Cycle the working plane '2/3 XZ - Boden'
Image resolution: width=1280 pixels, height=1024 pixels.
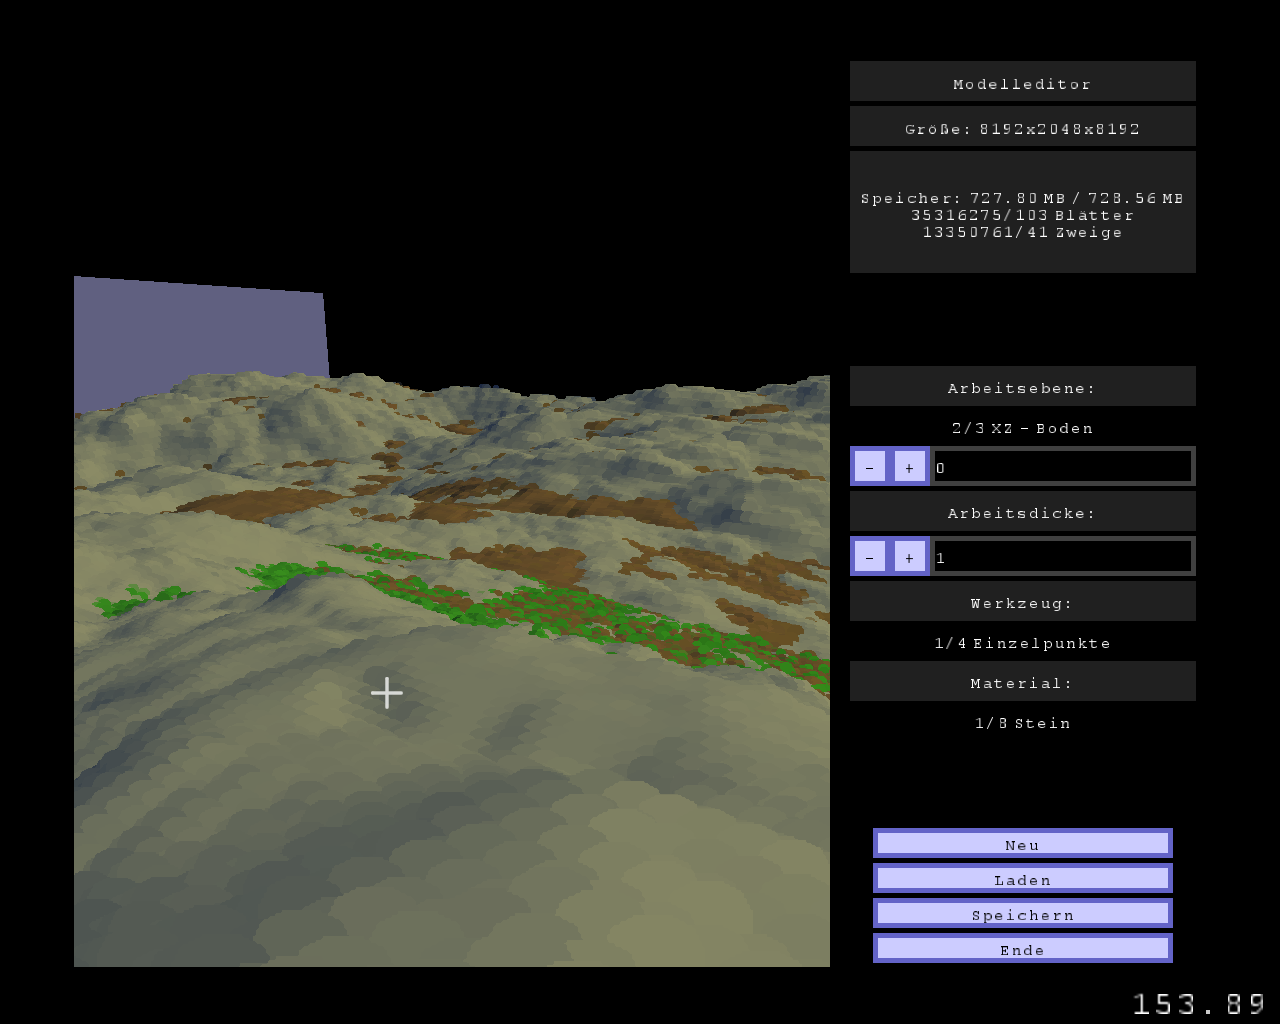coord(1022,428)
